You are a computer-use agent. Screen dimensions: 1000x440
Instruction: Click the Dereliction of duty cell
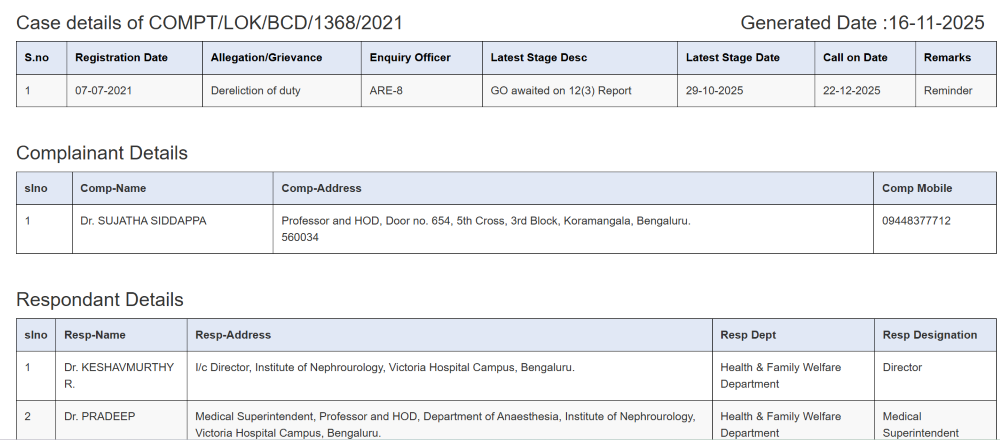pos(256,90)
